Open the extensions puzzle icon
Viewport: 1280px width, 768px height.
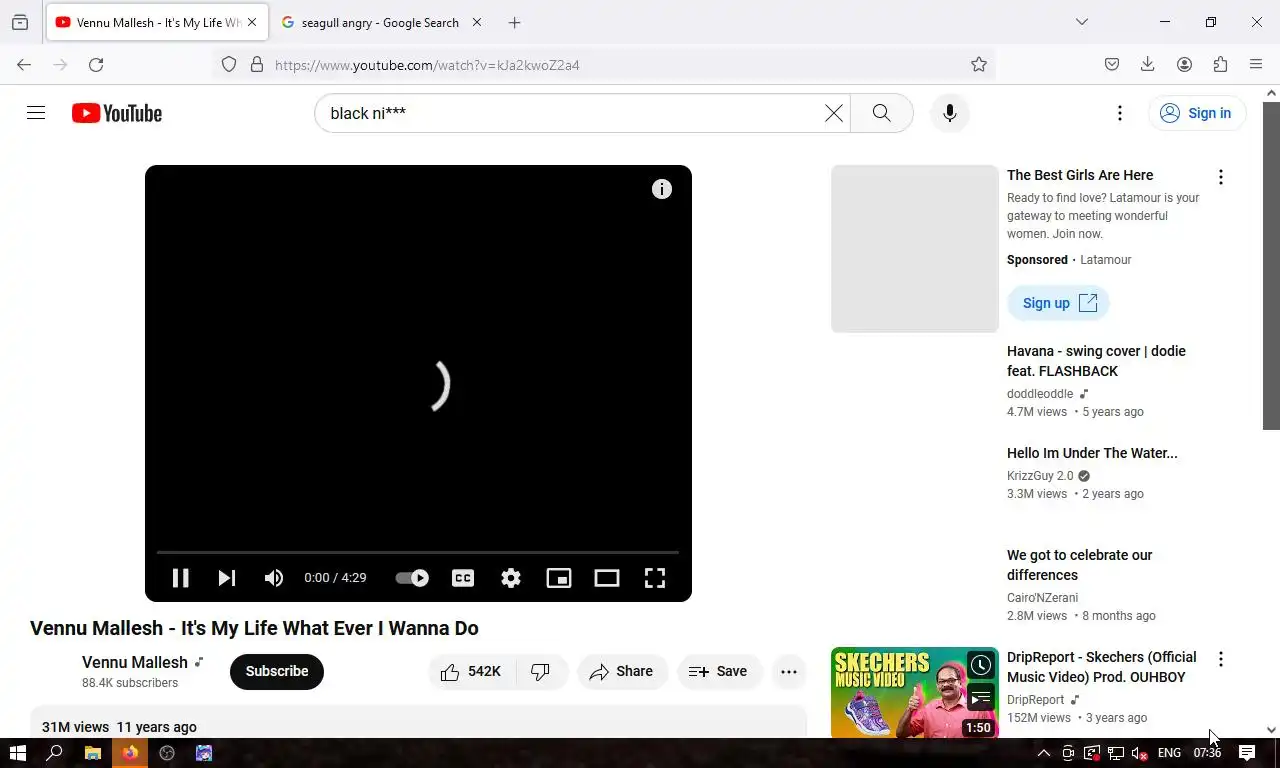tap(1220, 65)
